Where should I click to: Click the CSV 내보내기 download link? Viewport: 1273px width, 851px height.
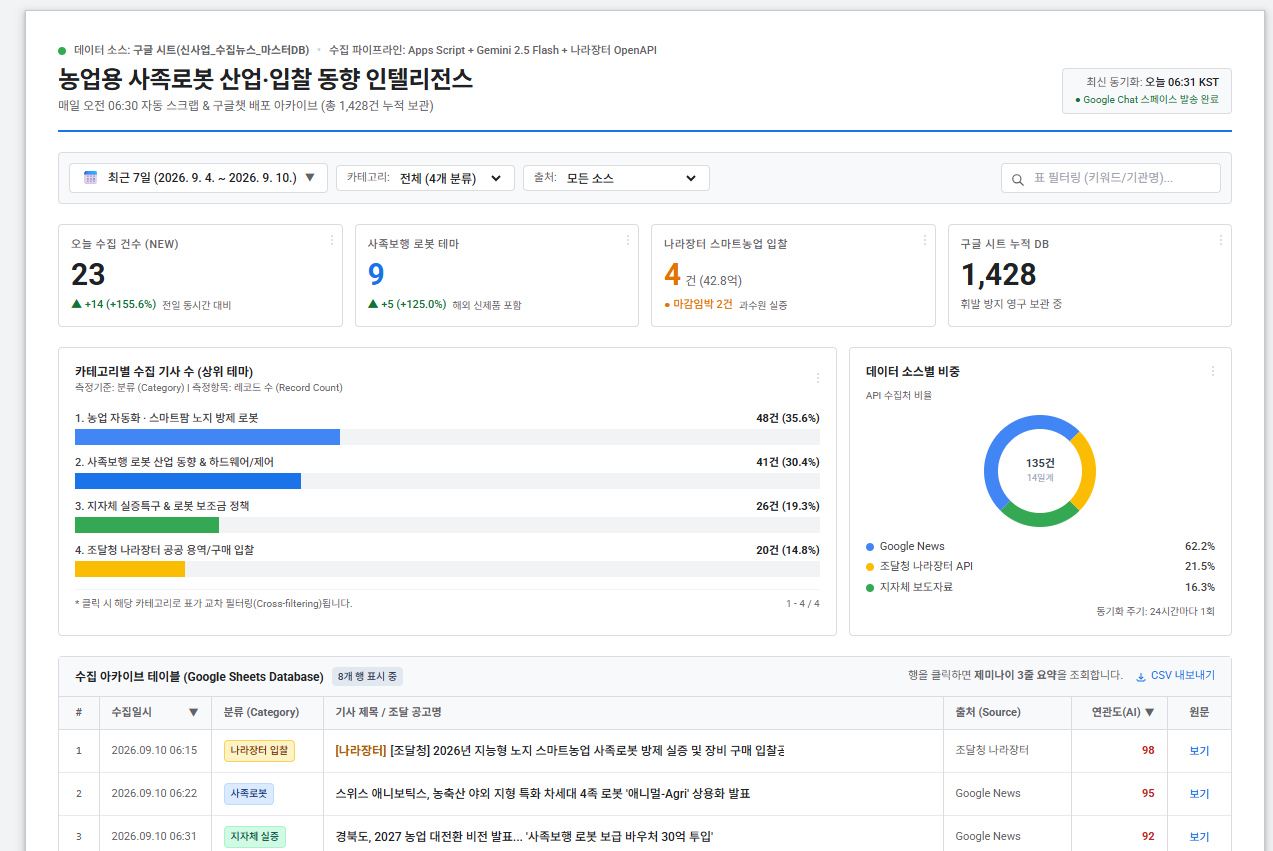(x=1175, y=676)
